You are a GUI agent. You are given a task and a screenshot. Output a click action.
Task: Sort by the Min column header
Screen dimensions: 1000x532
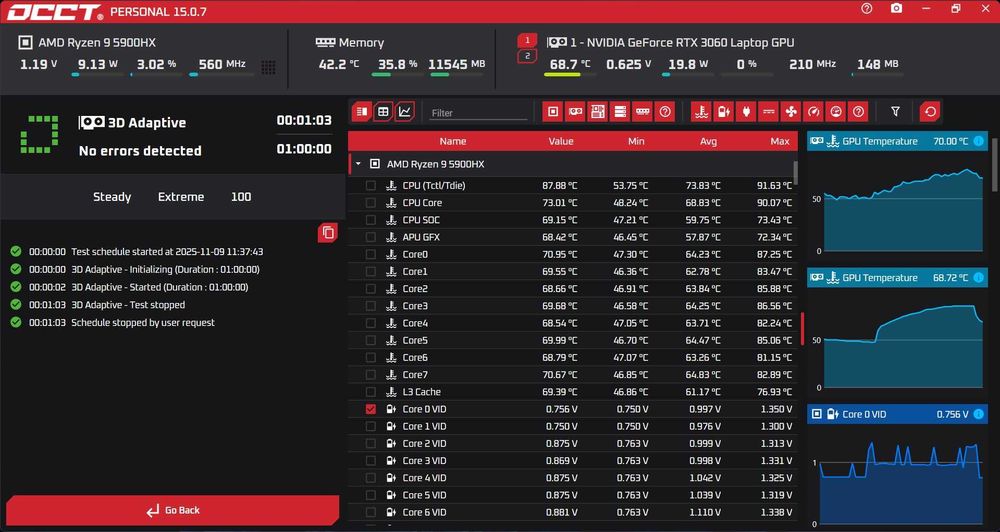pos(636,142)
